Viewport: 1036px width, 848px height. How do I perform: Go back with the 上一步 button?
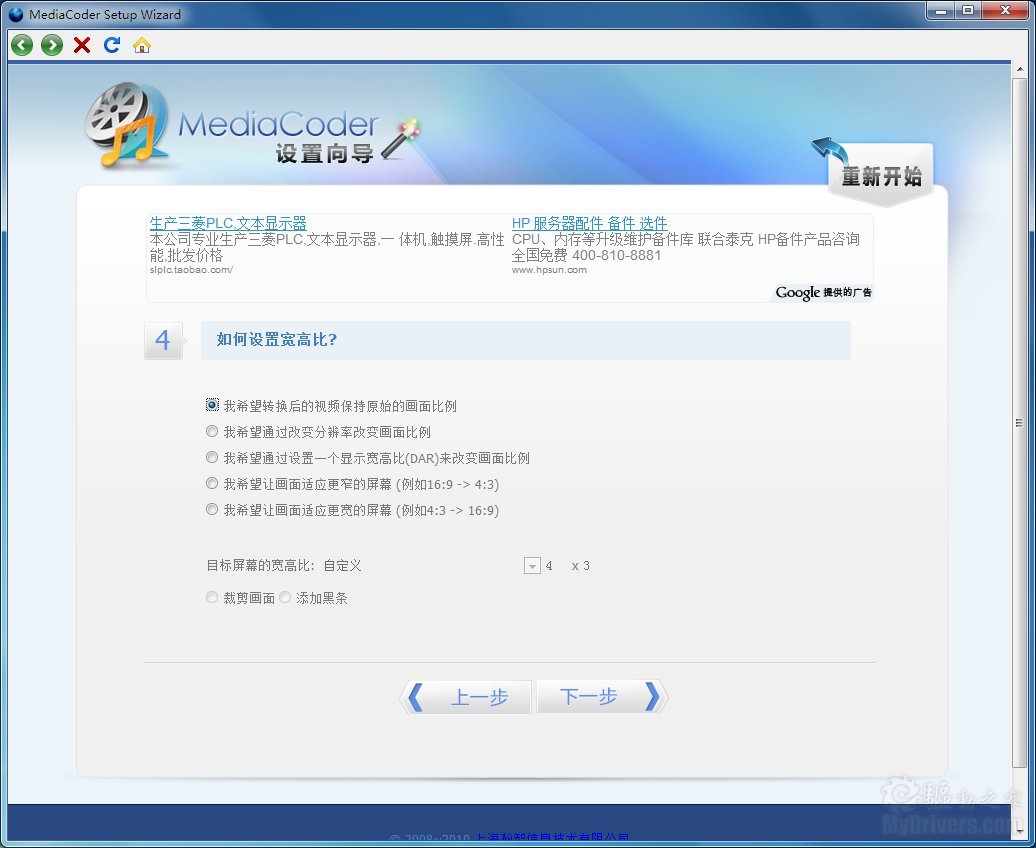pyautogui.click(x=466, y=697)
